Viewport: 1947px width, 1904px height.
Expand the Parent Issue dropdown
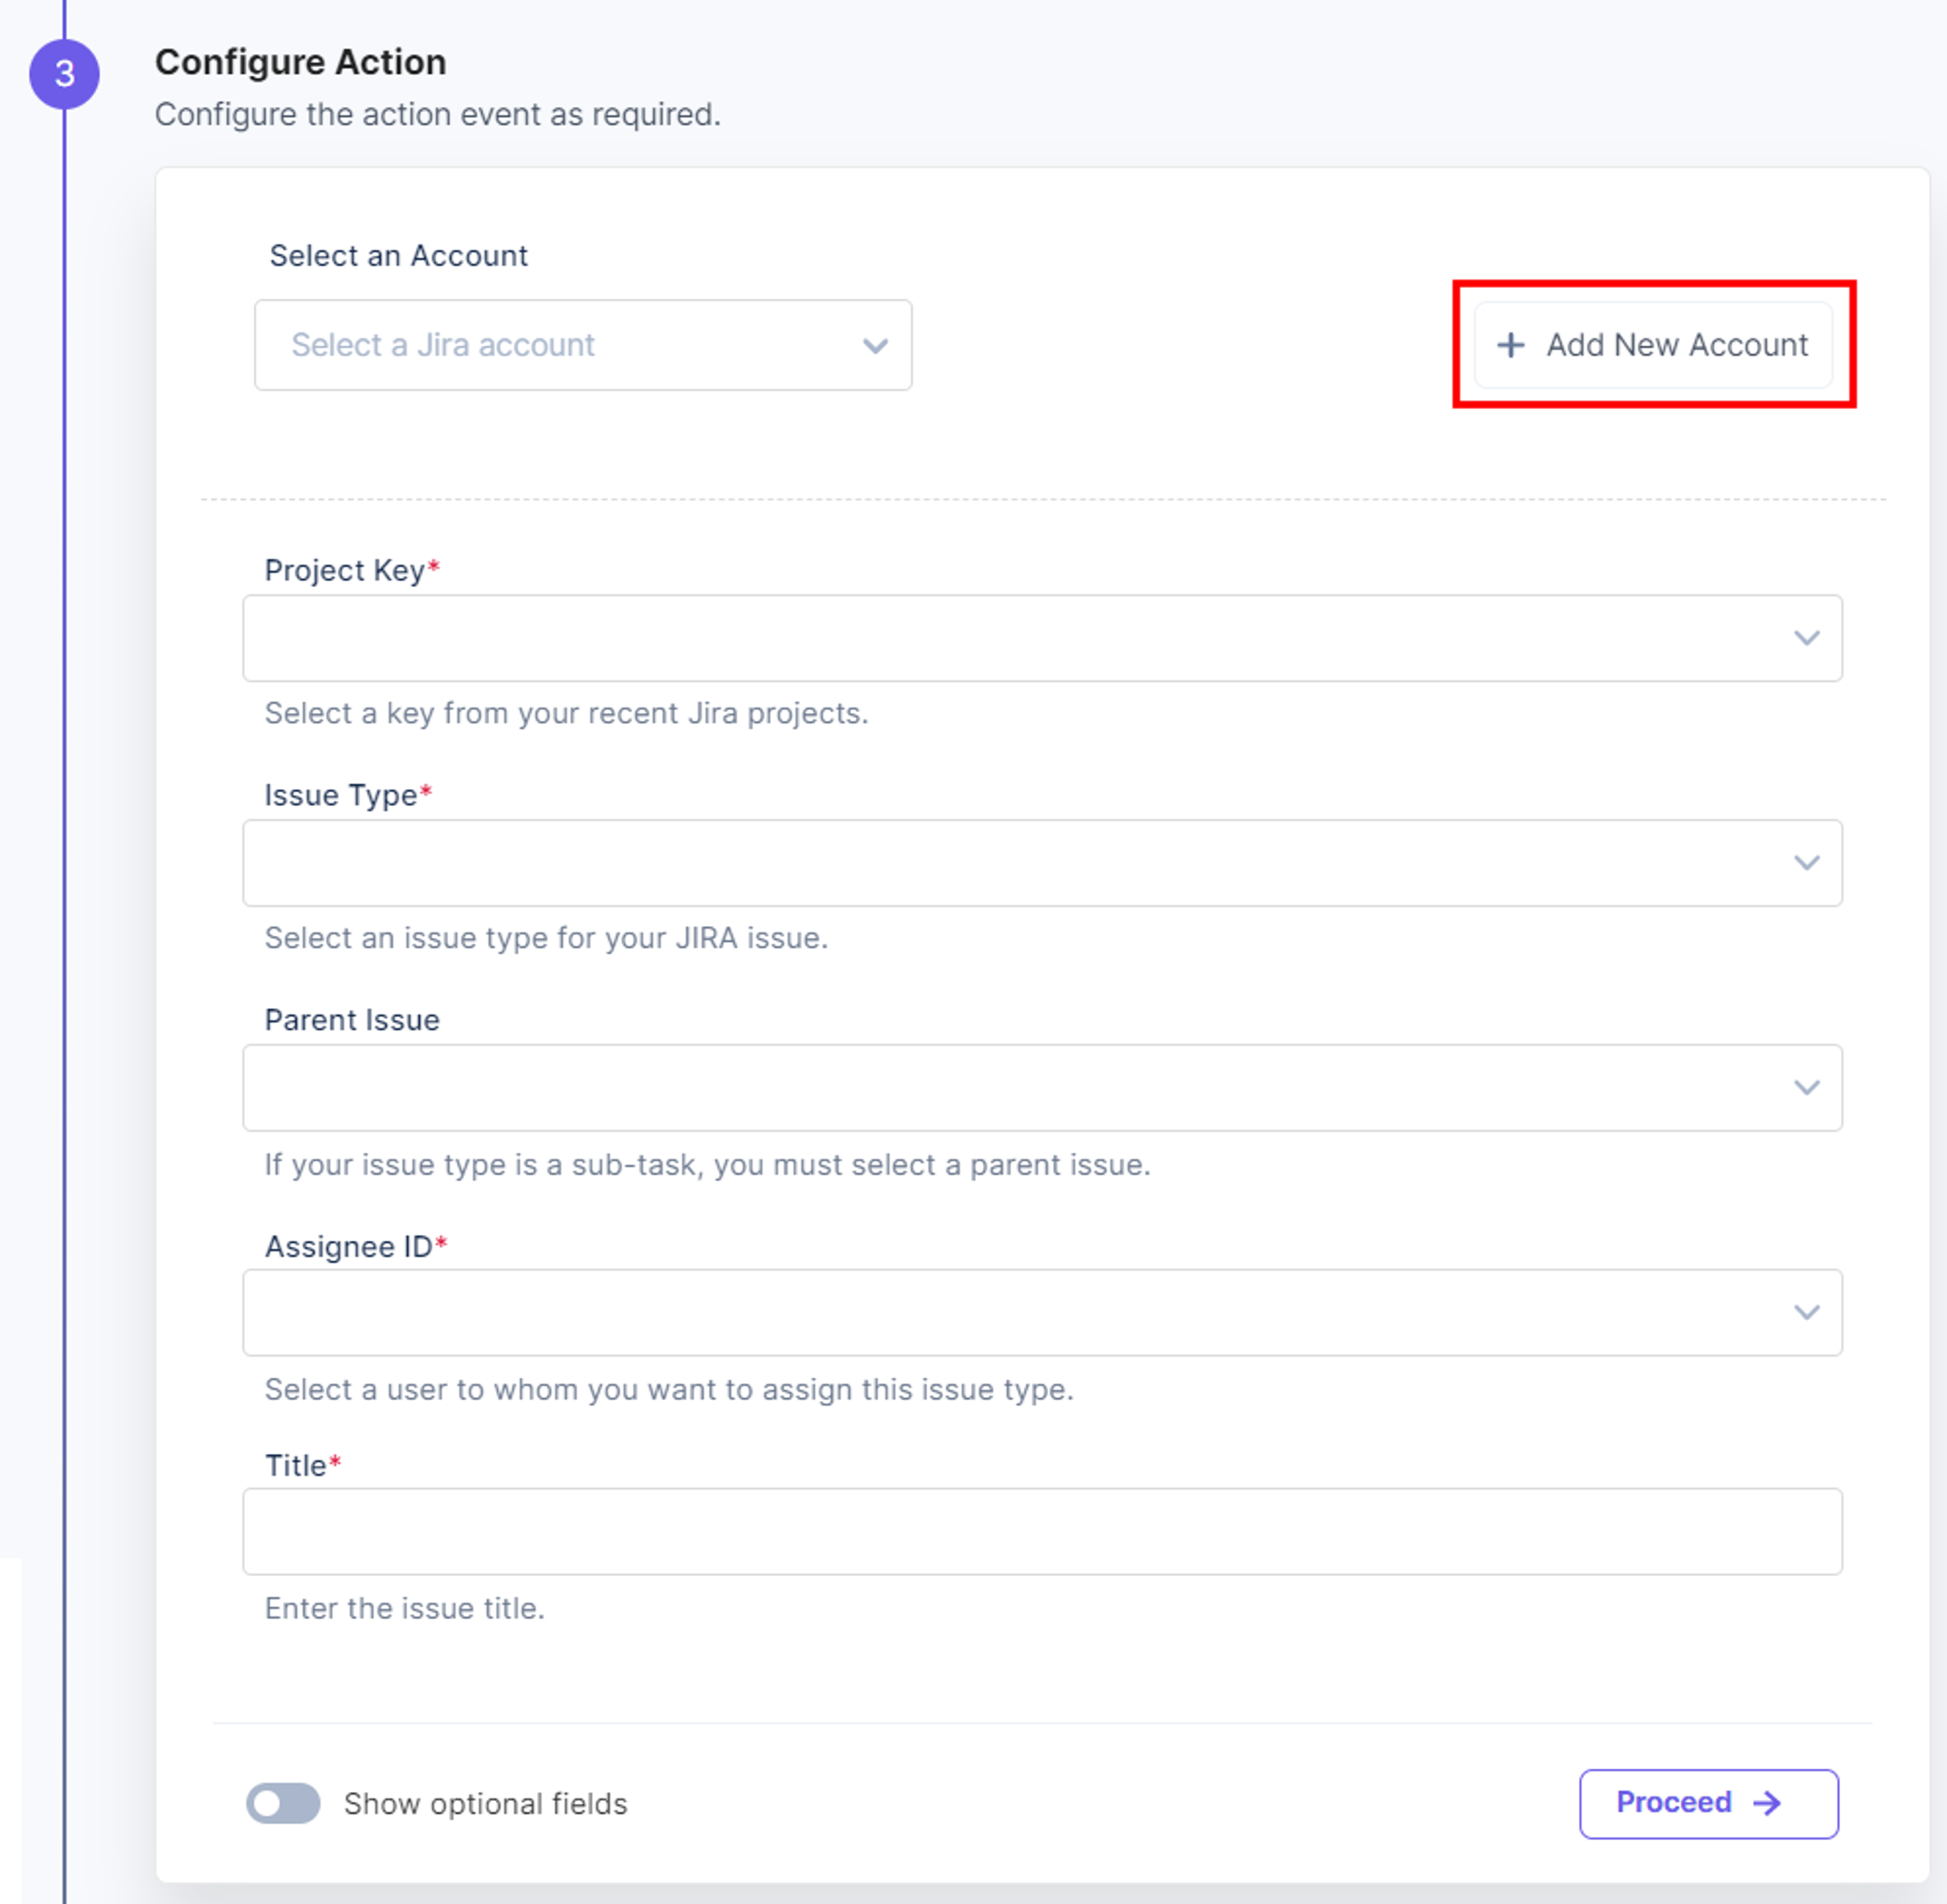click(1042, 1088)
